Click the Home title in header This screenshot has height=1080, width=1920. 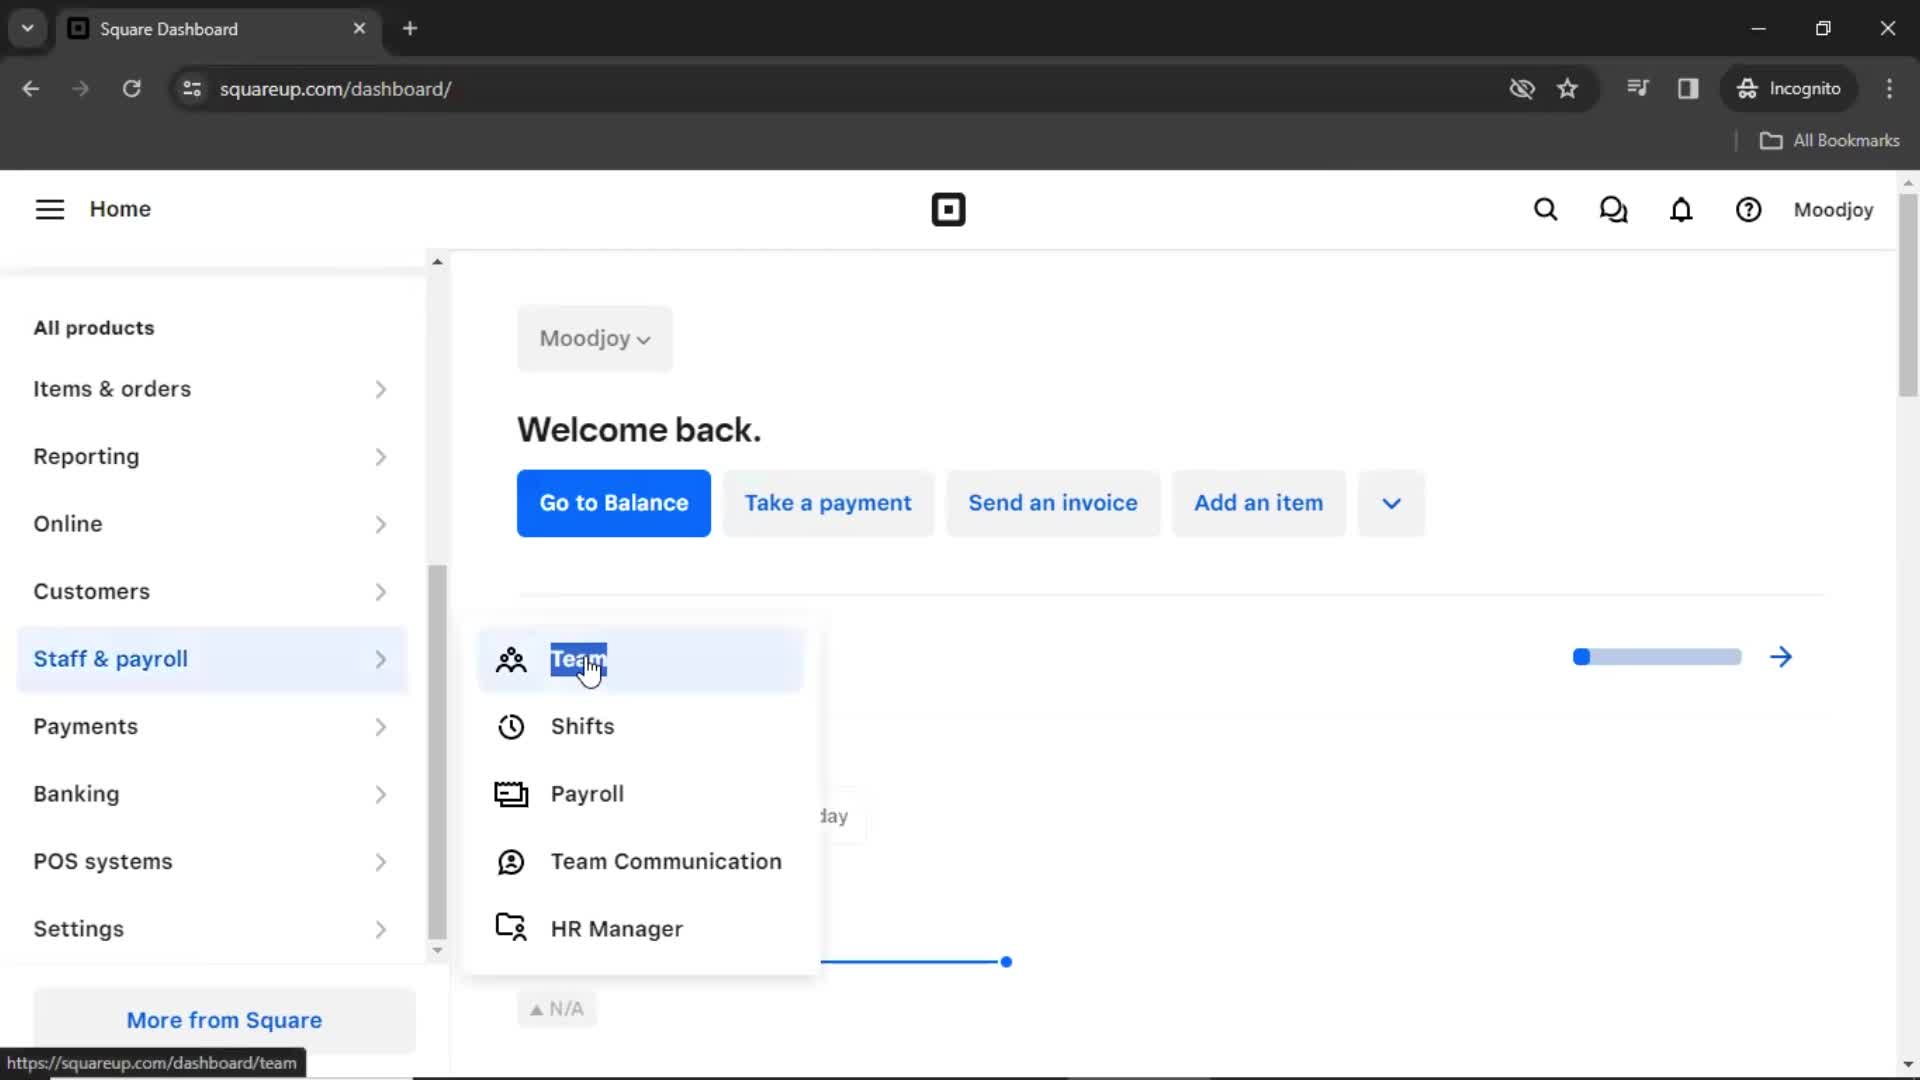(120, 209)
